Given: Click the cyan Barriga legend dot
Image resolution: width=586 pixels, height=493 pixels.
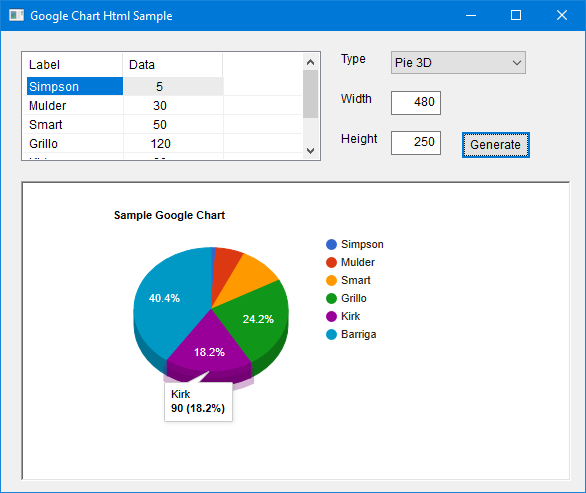Looking at the screenshot, I should (331, 334).
